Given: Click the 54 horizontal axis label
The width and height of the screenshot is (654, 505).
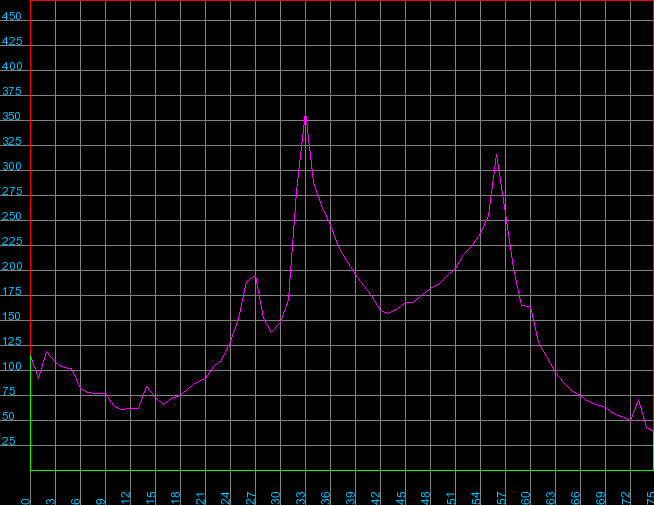Looking at the screenshot, I should coord(476,498).
